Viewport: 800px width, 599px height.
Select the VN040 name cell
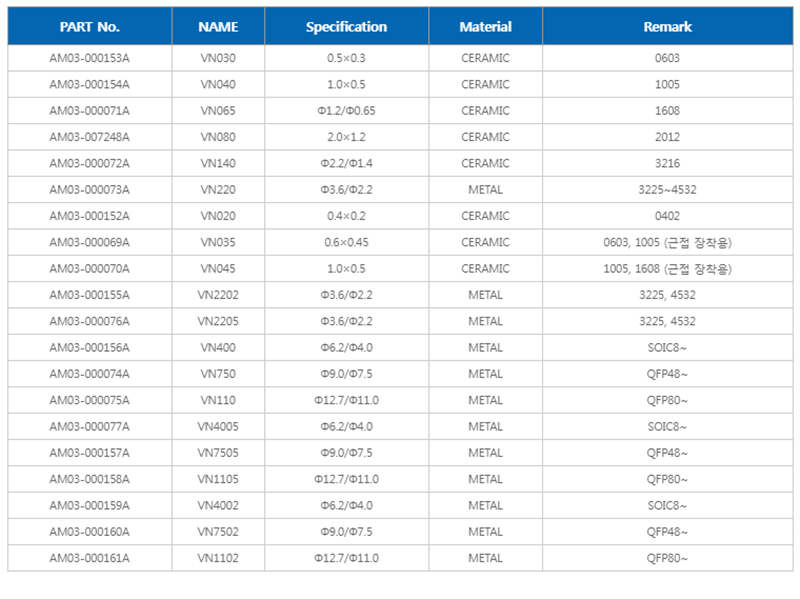[218, 84]
